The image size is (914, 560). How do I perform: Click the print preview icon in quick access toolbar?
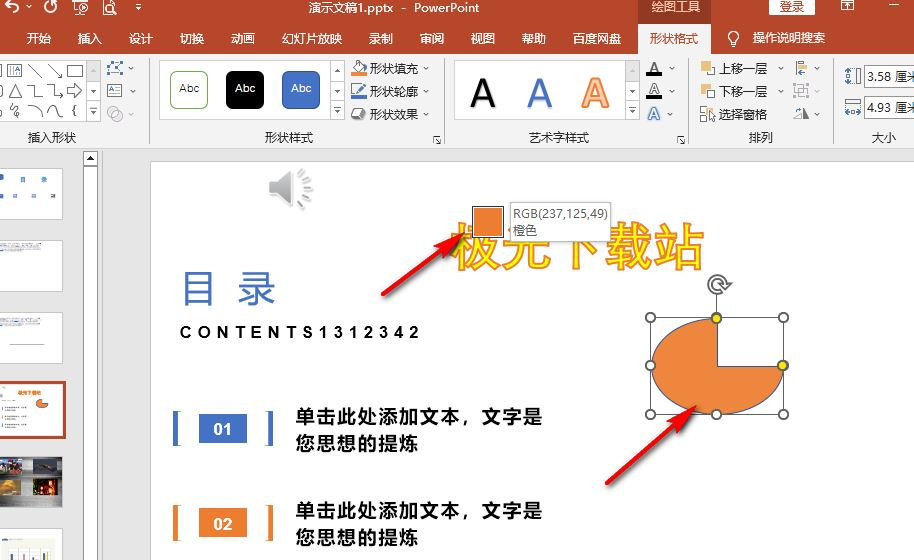[x=110, y=7]
